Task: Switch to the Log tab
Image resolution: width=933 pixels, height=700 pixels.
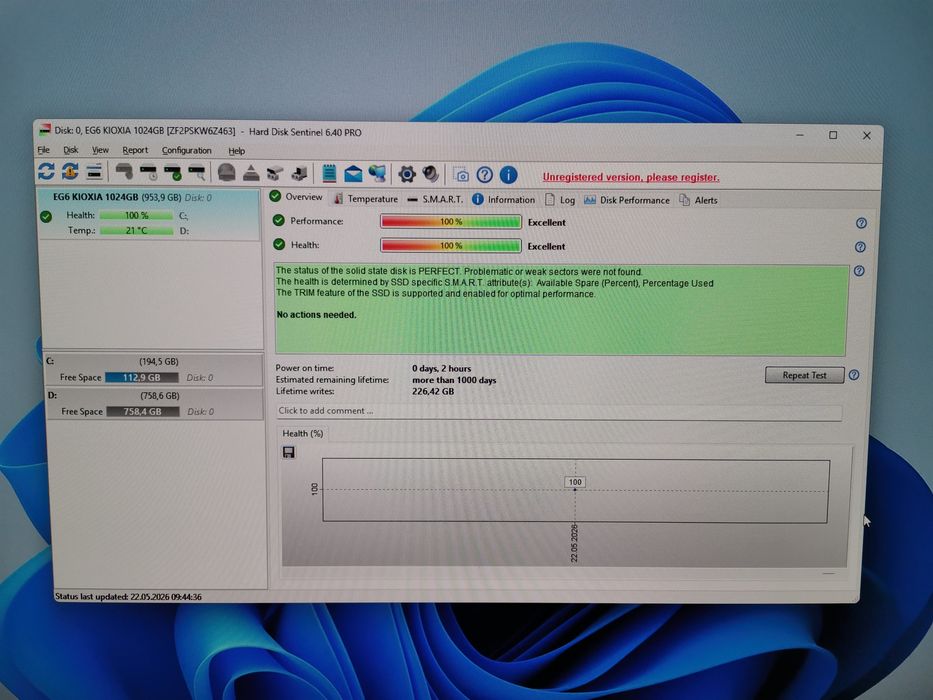Action: click(x=560, y=200)
